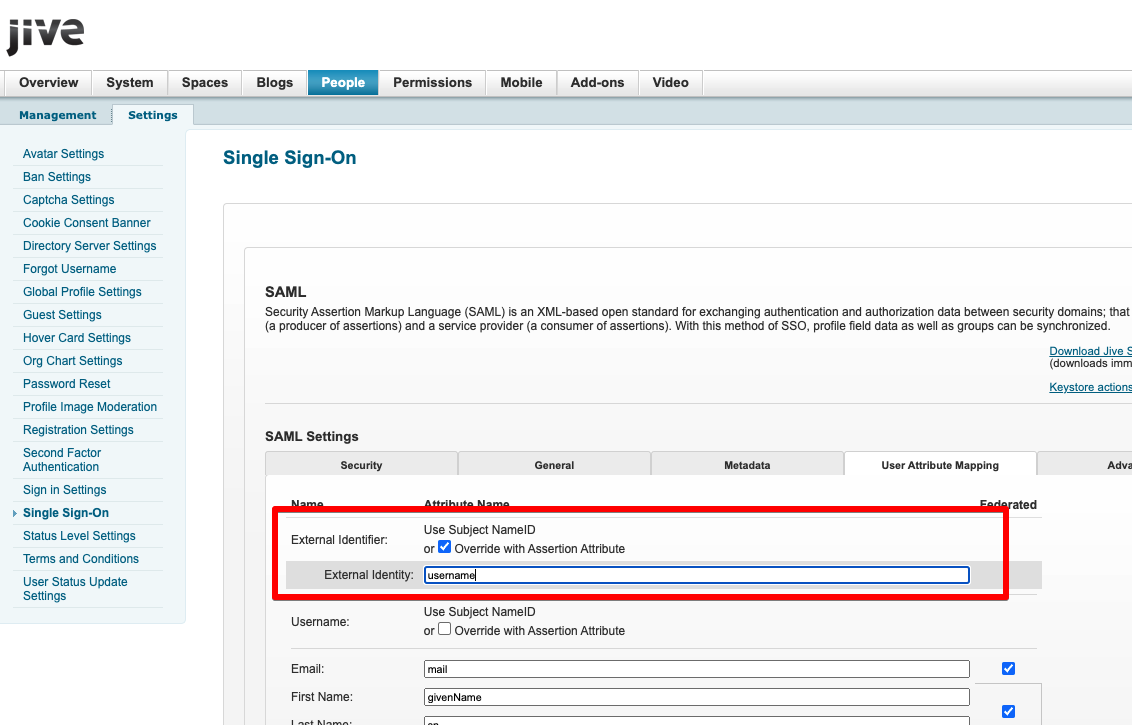Open the Keystore actions link
Screen dimensions: 1132x725
1090,388
